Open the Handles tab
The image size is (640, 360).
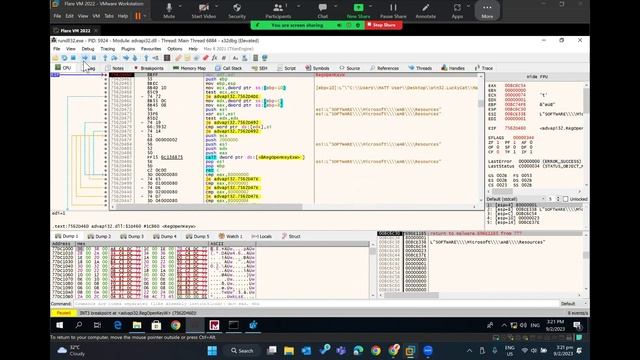(x=453, y=68)
